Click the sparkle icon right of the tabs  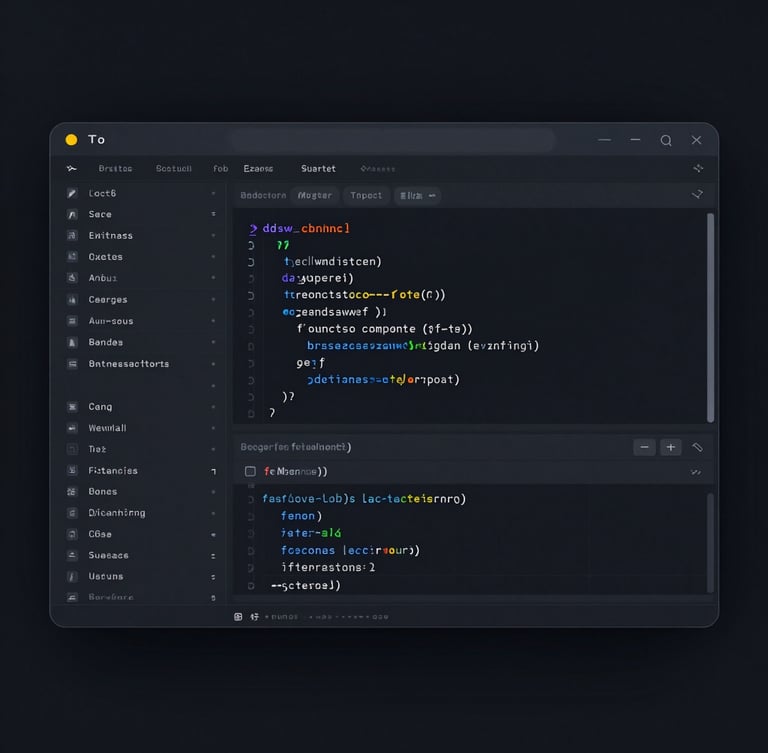tap(698, 168)
